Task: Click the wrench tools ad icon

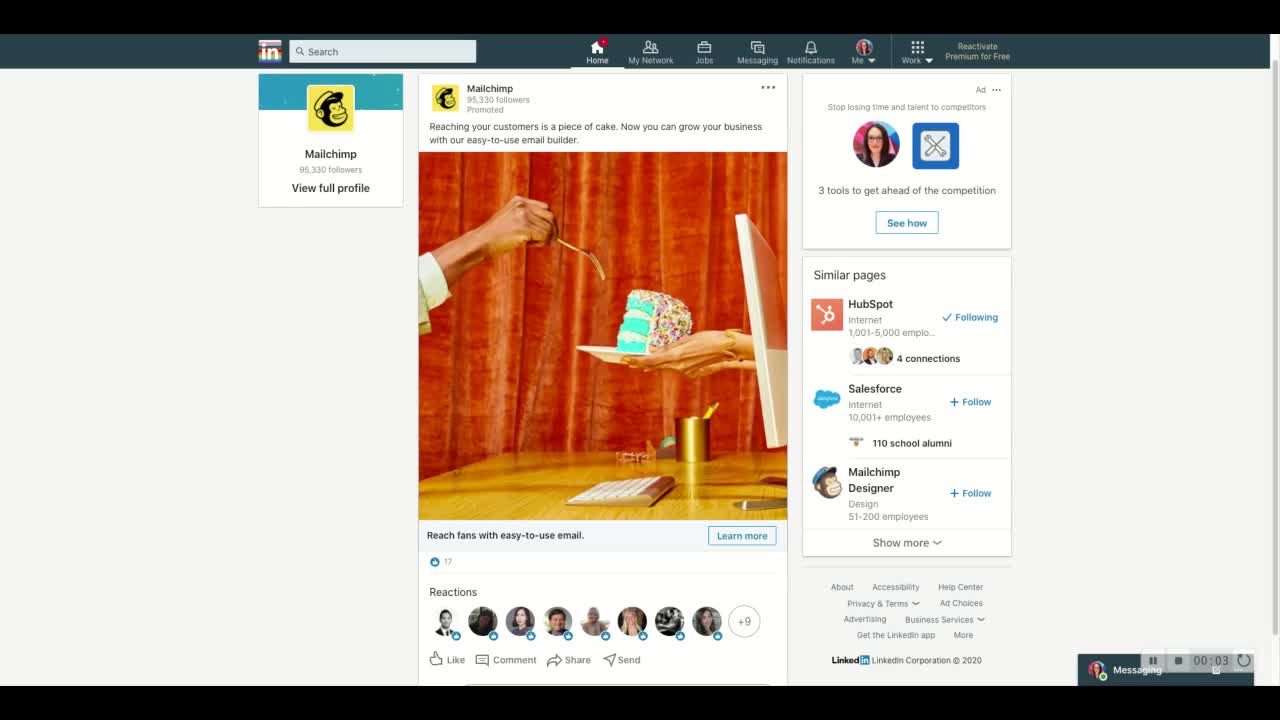Action: pos(935,146)
